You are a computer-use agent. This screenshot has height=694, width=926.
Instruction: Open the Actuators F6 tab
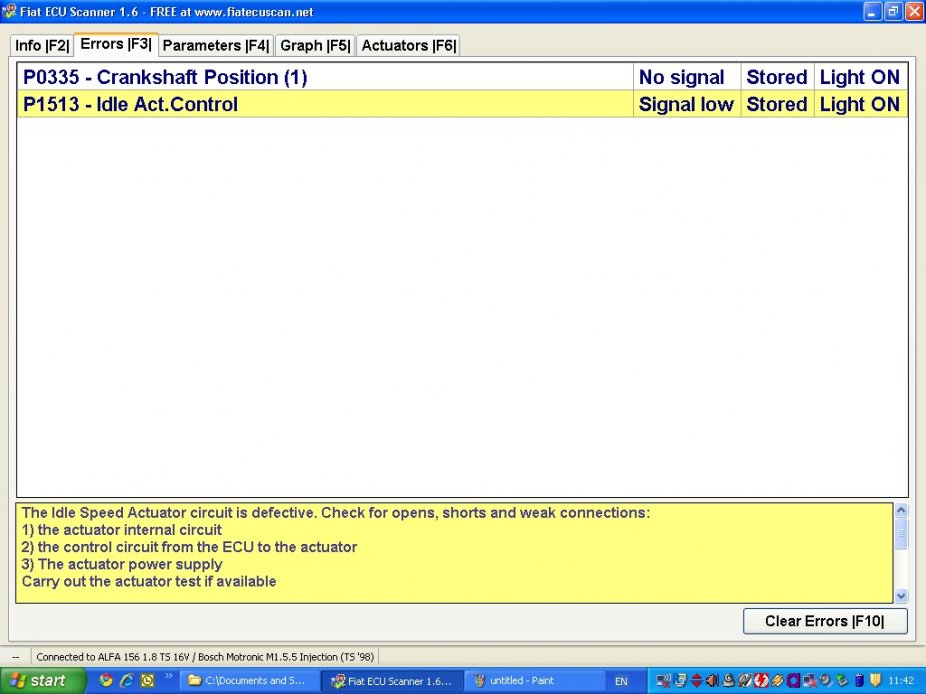(x=408, y=45)
